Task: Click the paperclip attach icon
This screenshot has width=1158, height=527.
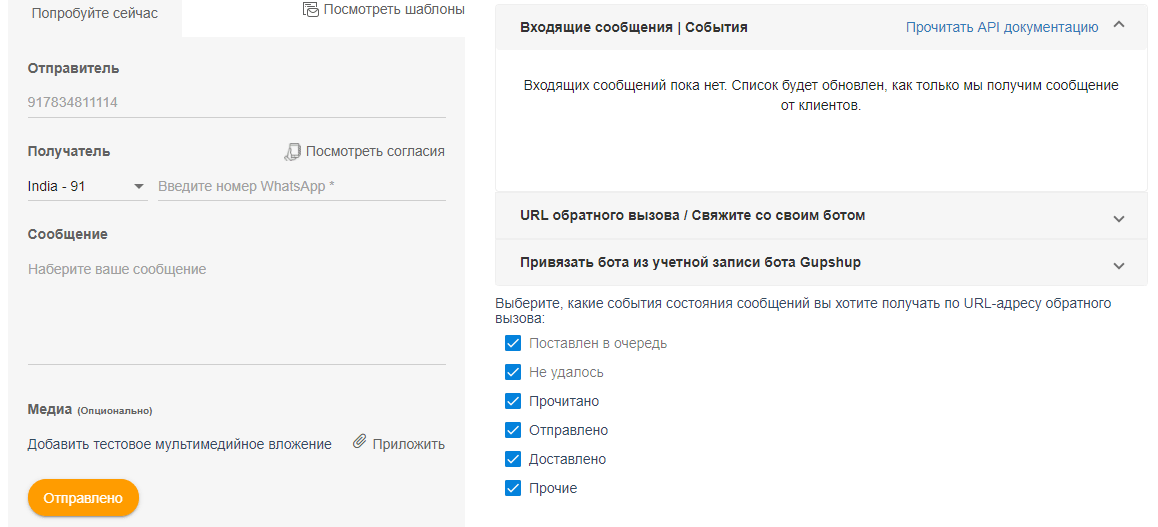Action: [360, 442]
